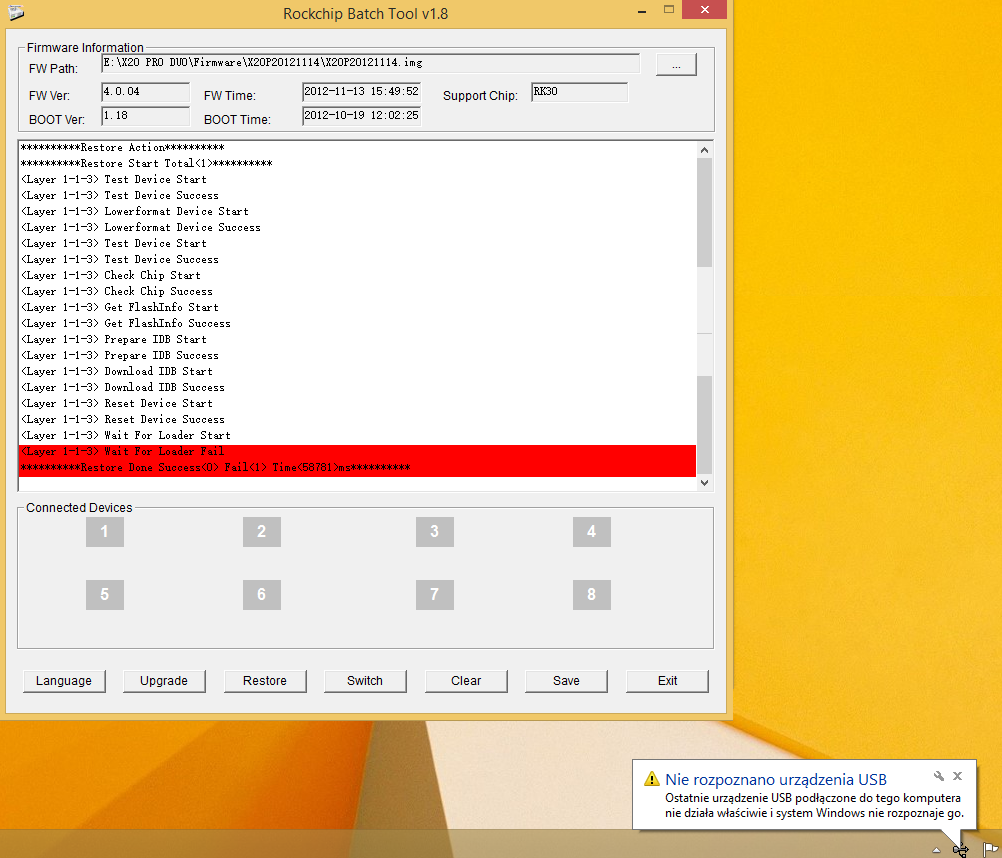The width and height of the screenshot is (1002, 858).
Task: Clear the log output
Action: [x=466, y=681]
